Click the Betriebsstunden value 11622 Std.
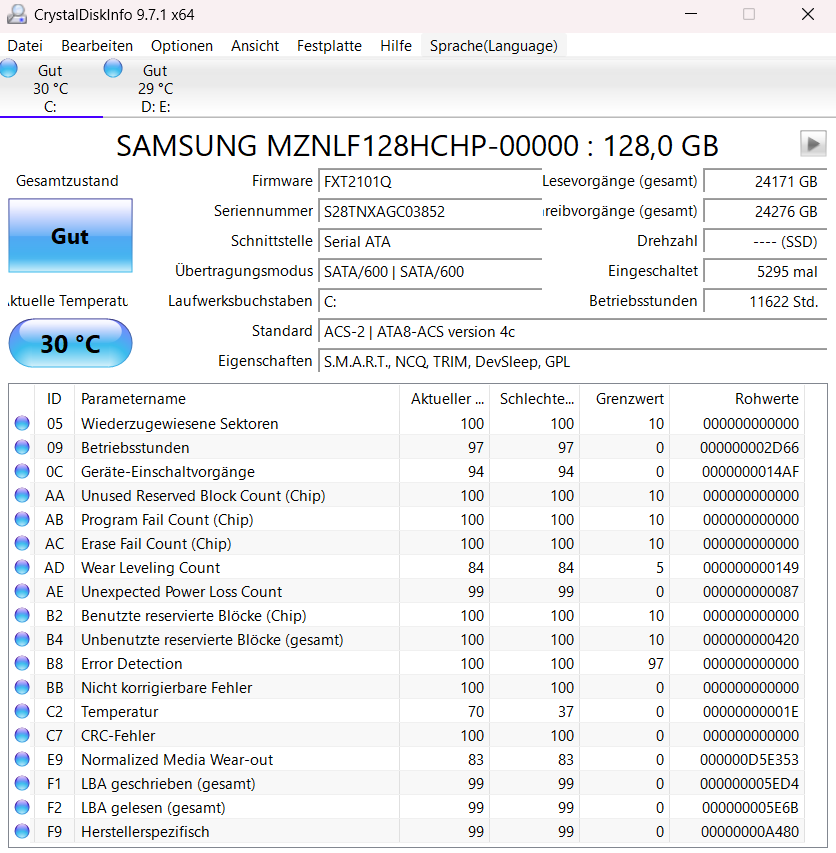 (765, 301)
